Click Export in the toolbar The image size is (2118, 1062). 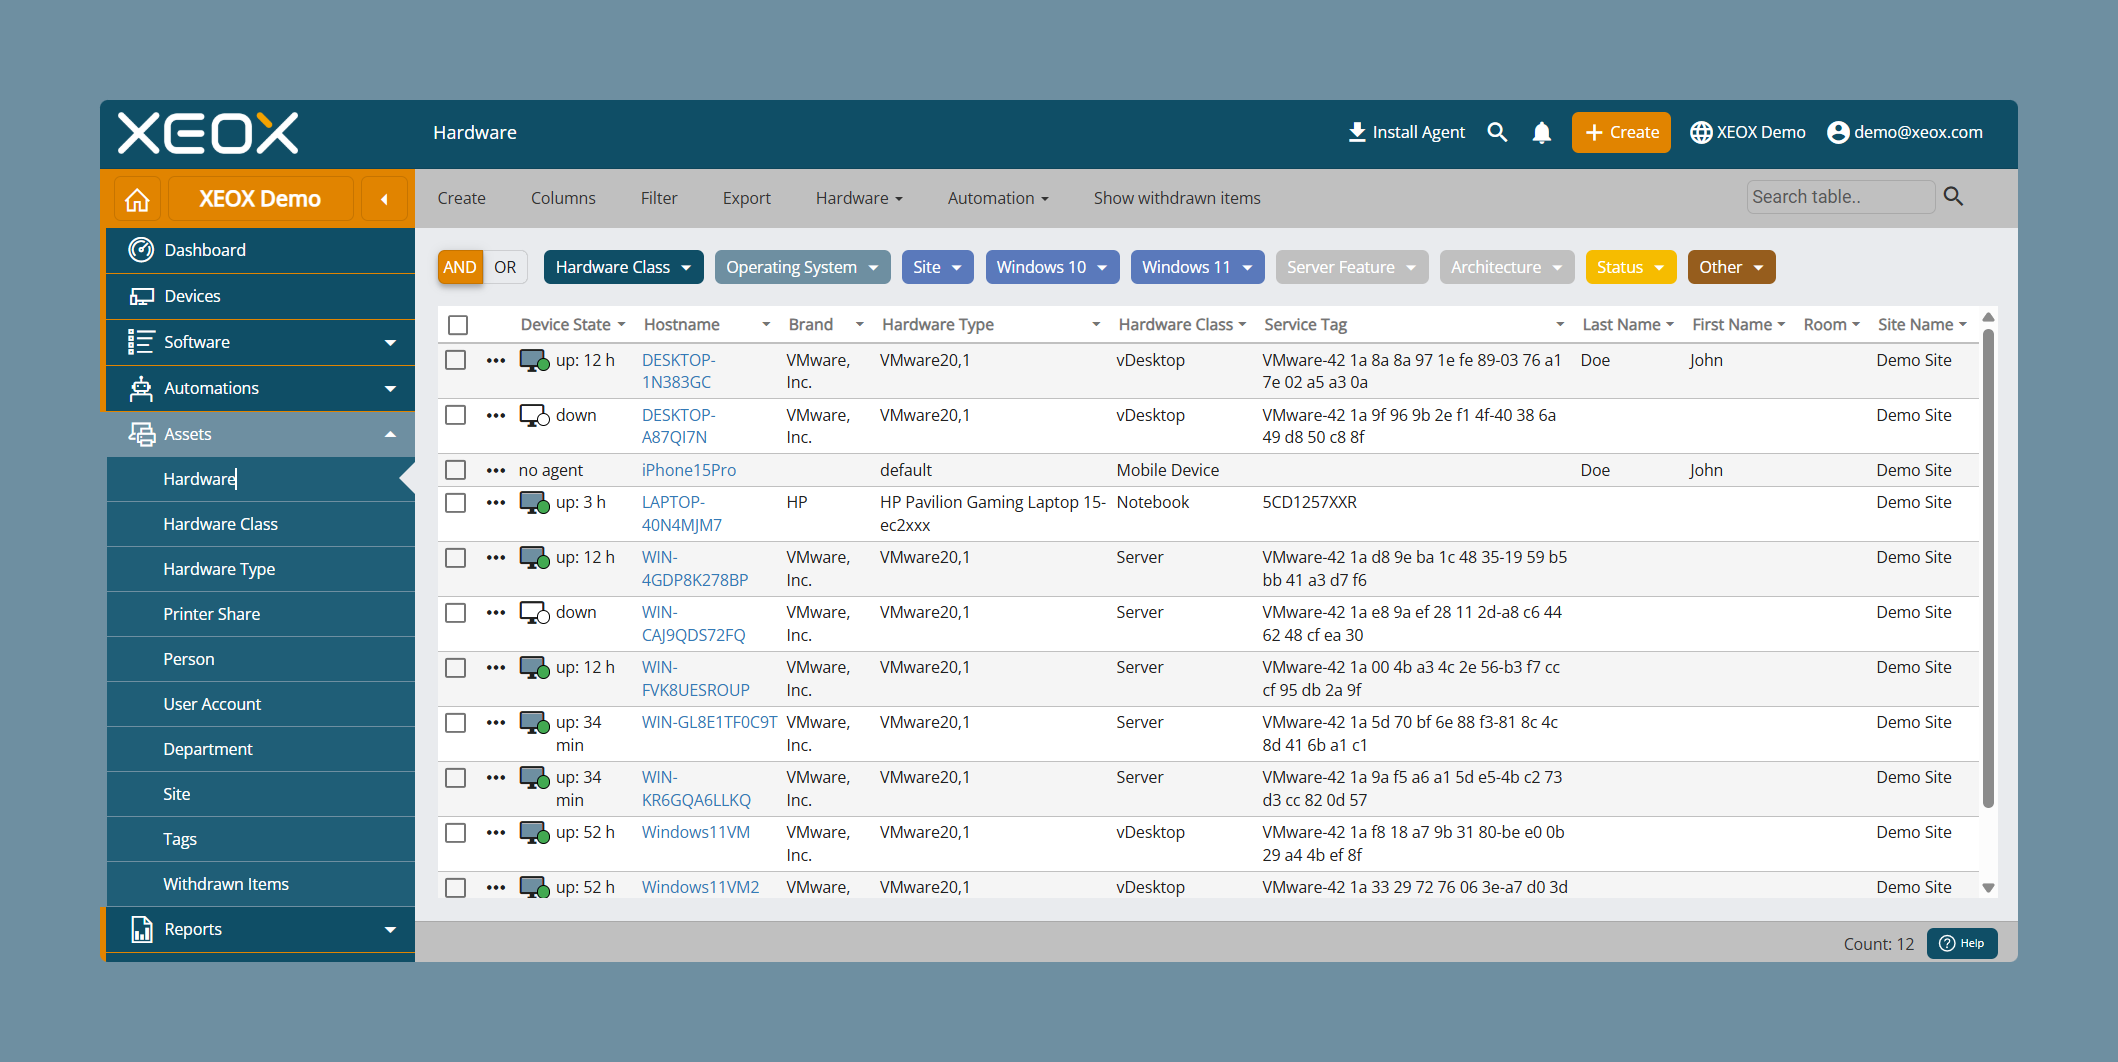[747, 198]
